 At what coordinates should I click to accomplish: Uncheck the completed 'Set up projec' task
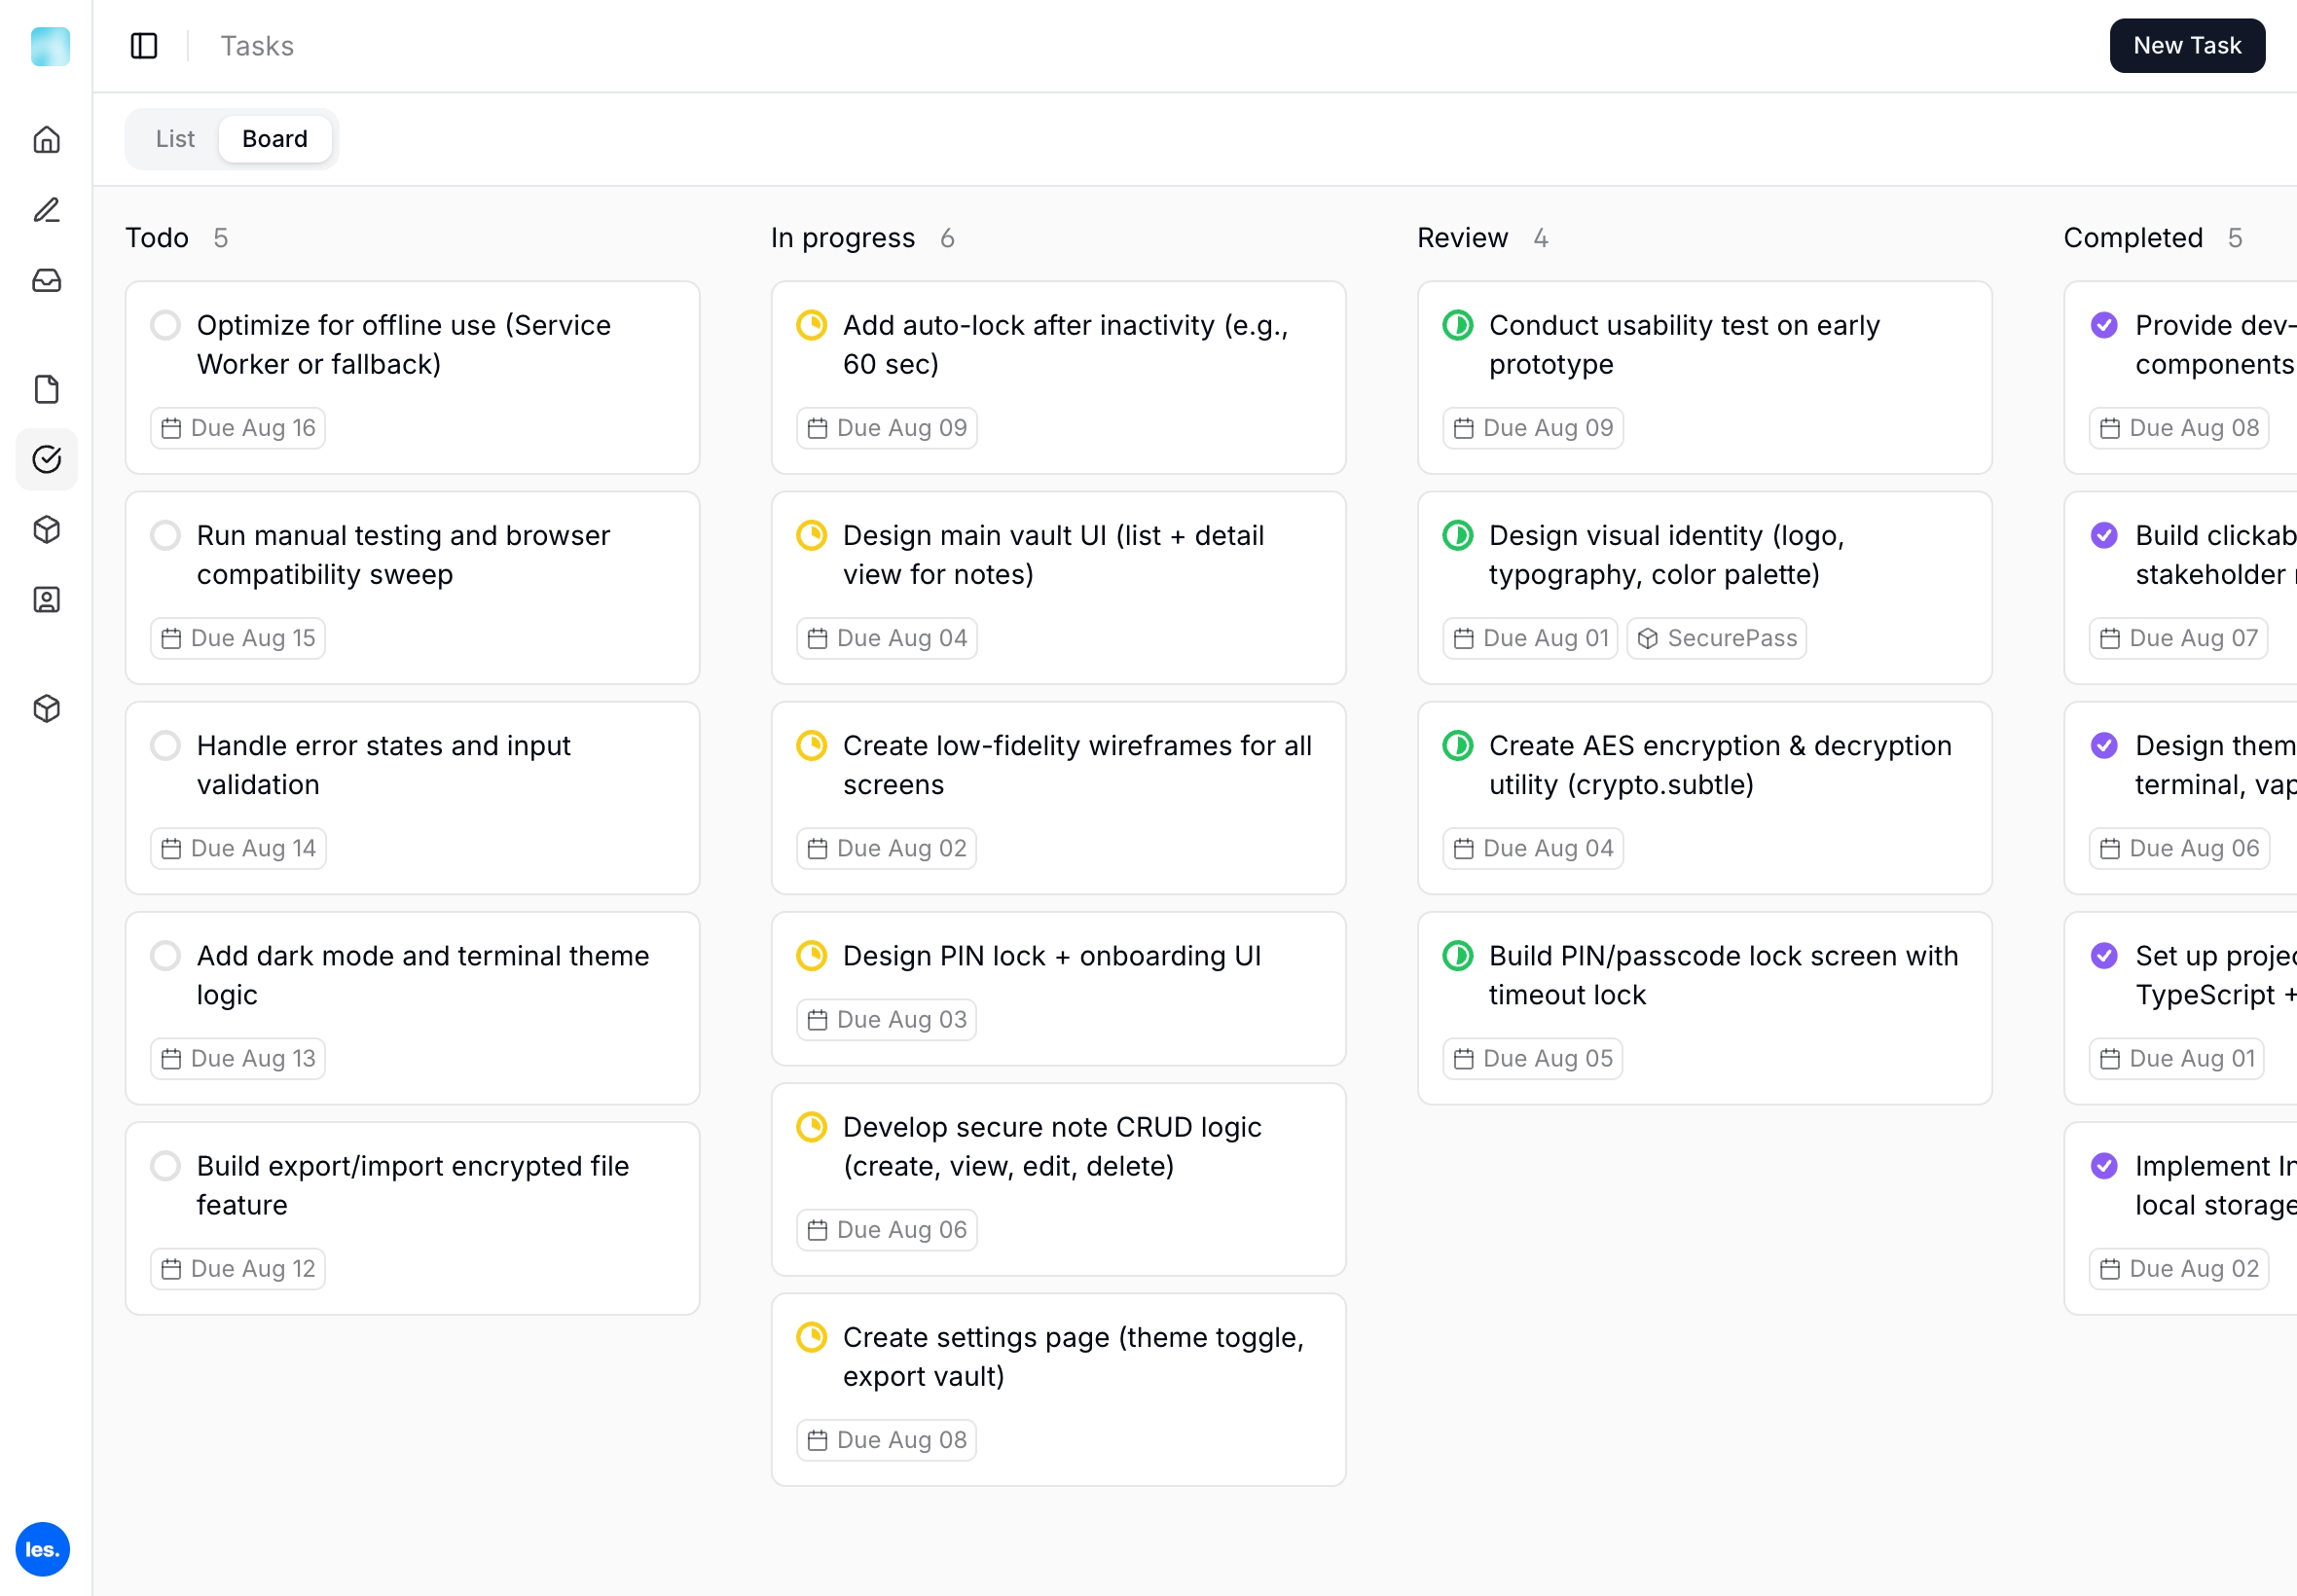(2104, 955)
